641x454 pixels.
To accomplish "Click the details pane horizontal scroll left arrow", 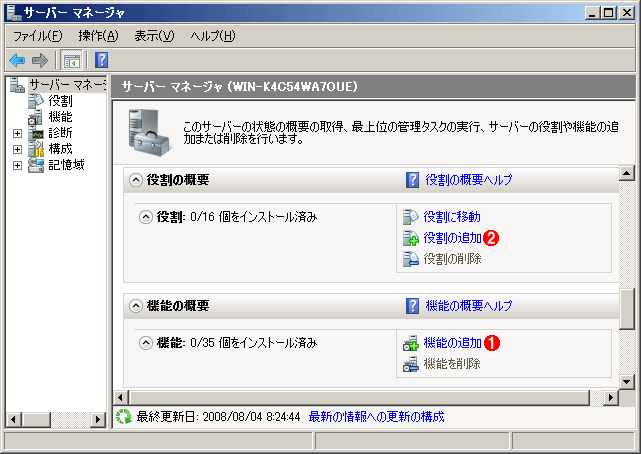I will [120, 397].
